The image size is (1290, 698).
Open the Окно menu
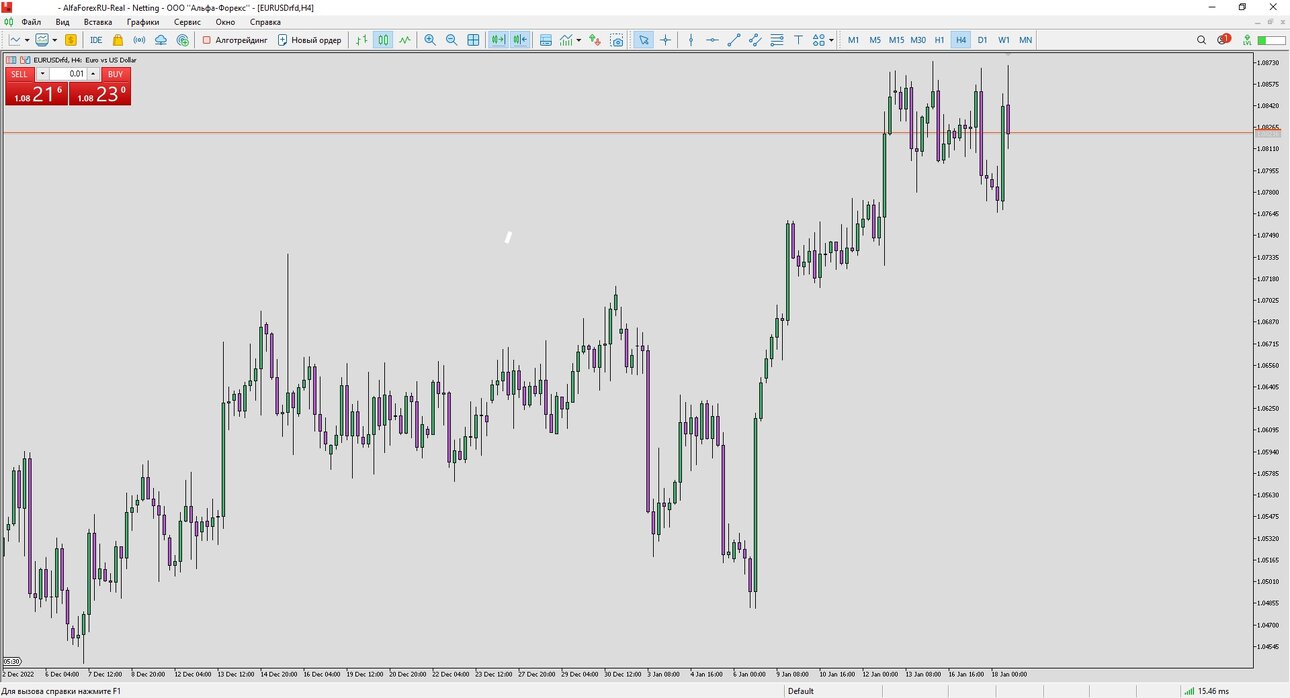point(225,22)
